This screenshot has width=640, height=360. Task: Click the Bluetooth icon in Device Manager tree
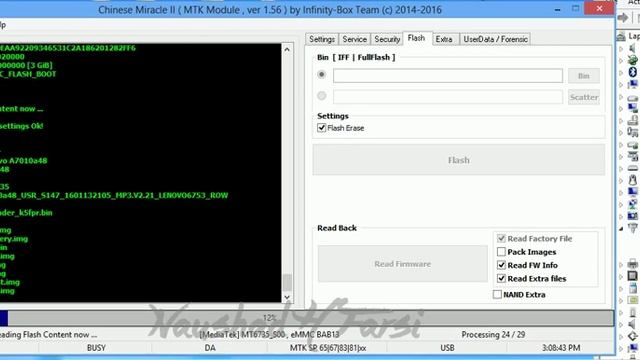[x=632, y=72]
